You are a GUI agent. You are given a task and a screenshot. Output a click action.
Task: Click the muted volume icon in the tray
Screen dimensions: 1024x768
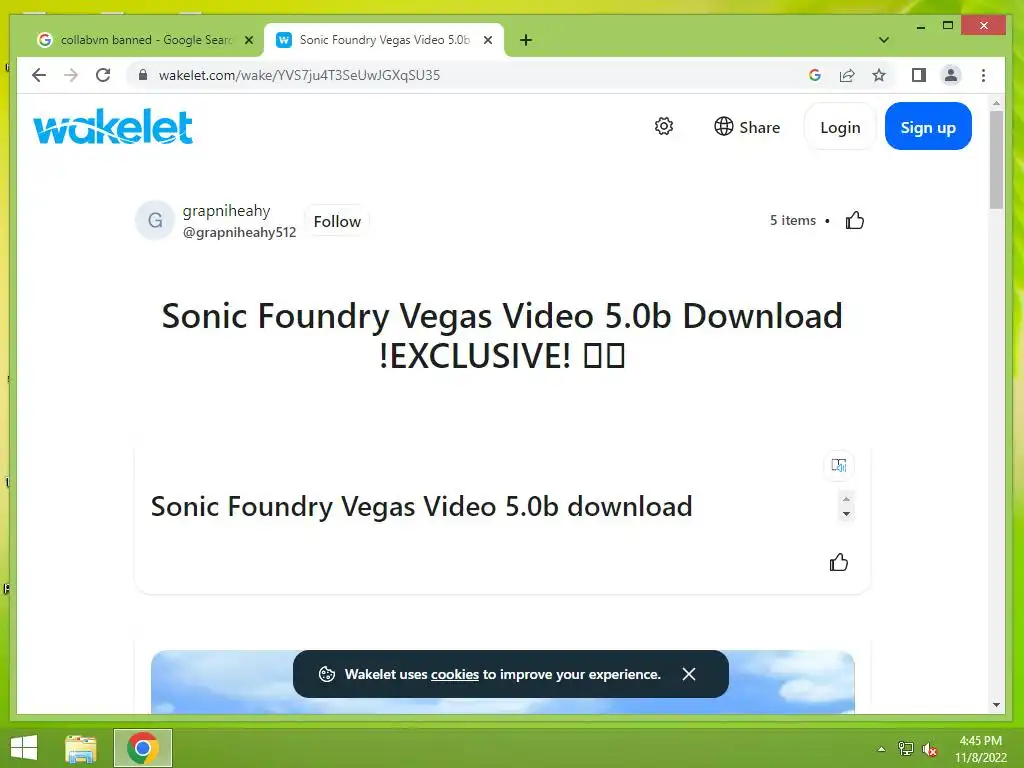(x=931, y=749)
